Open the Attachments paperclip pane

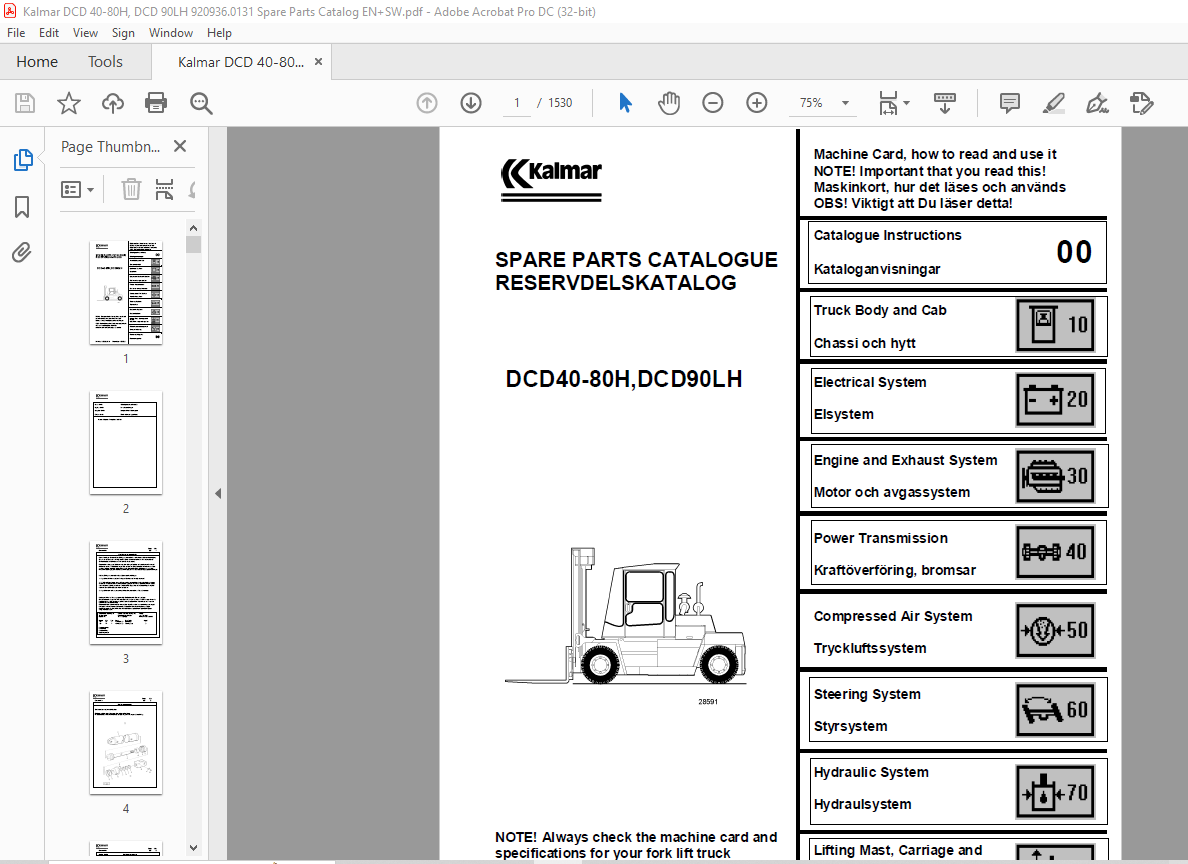(22, 252)
